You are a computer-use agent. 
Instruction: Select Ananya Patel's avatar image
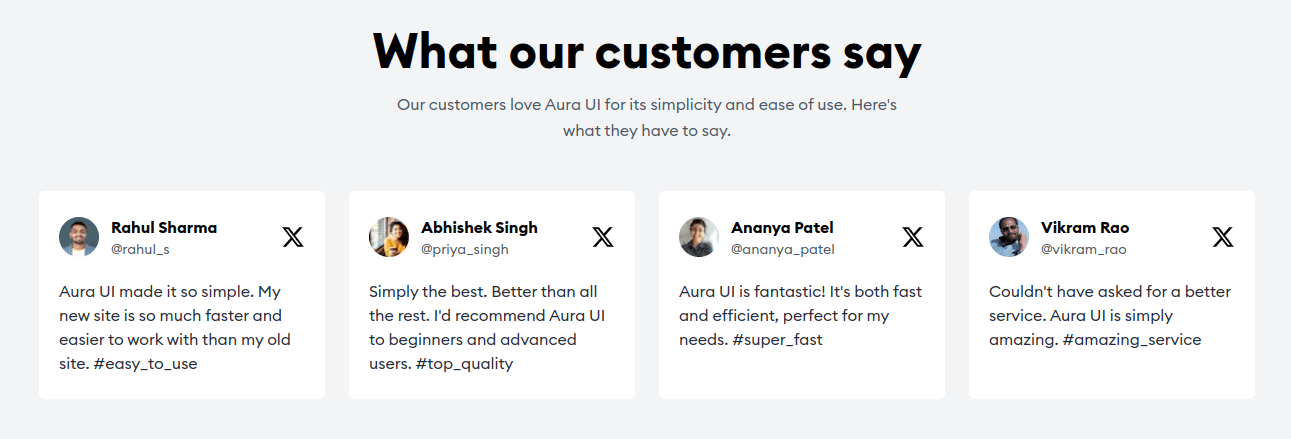point(699,237)
